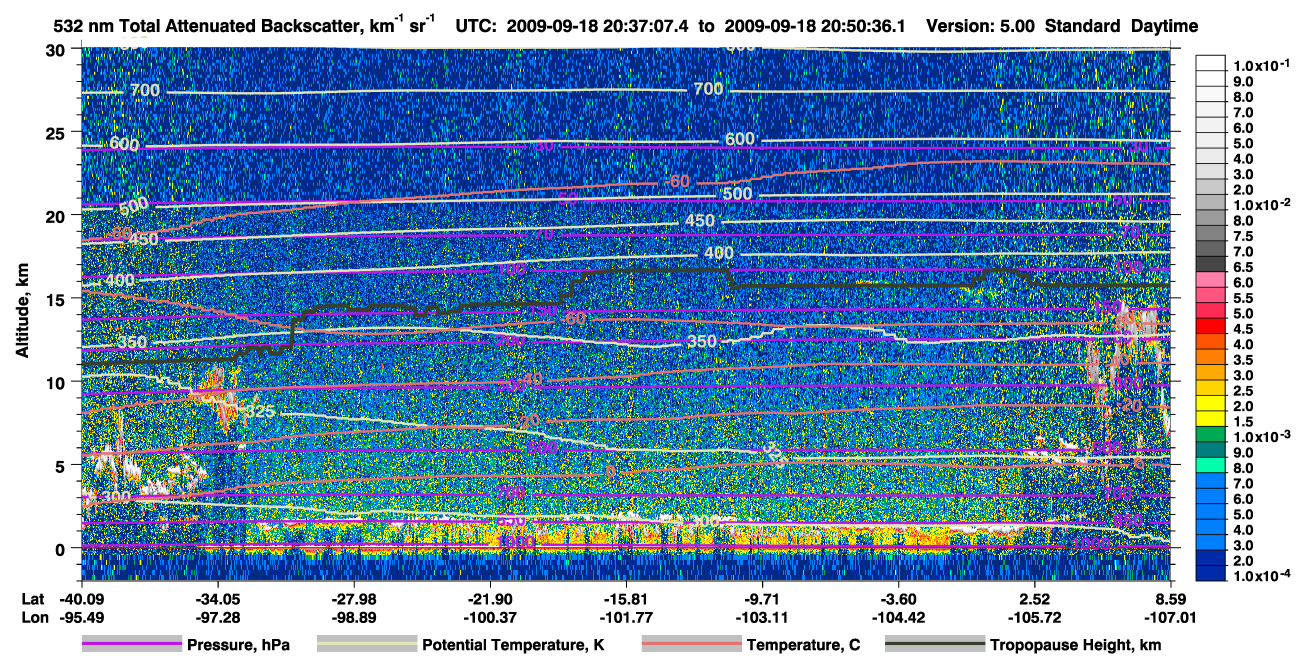This screenshot has height=667, width=1300.
Task: Click the latitude value '-27.98'
Action: [353, 598]
